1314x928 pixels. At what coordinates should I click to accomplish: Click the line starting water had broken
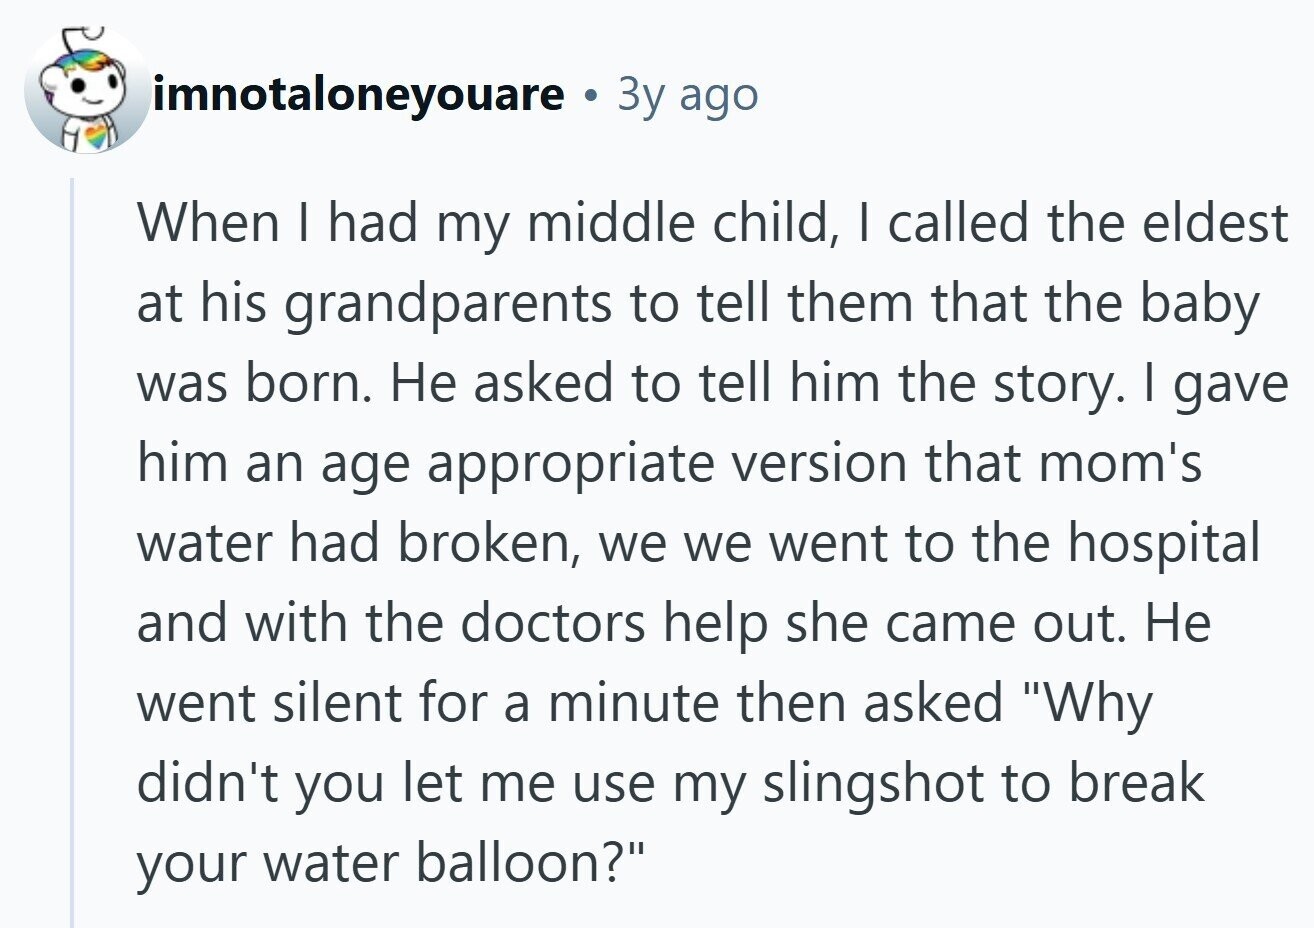pos(697,543)
